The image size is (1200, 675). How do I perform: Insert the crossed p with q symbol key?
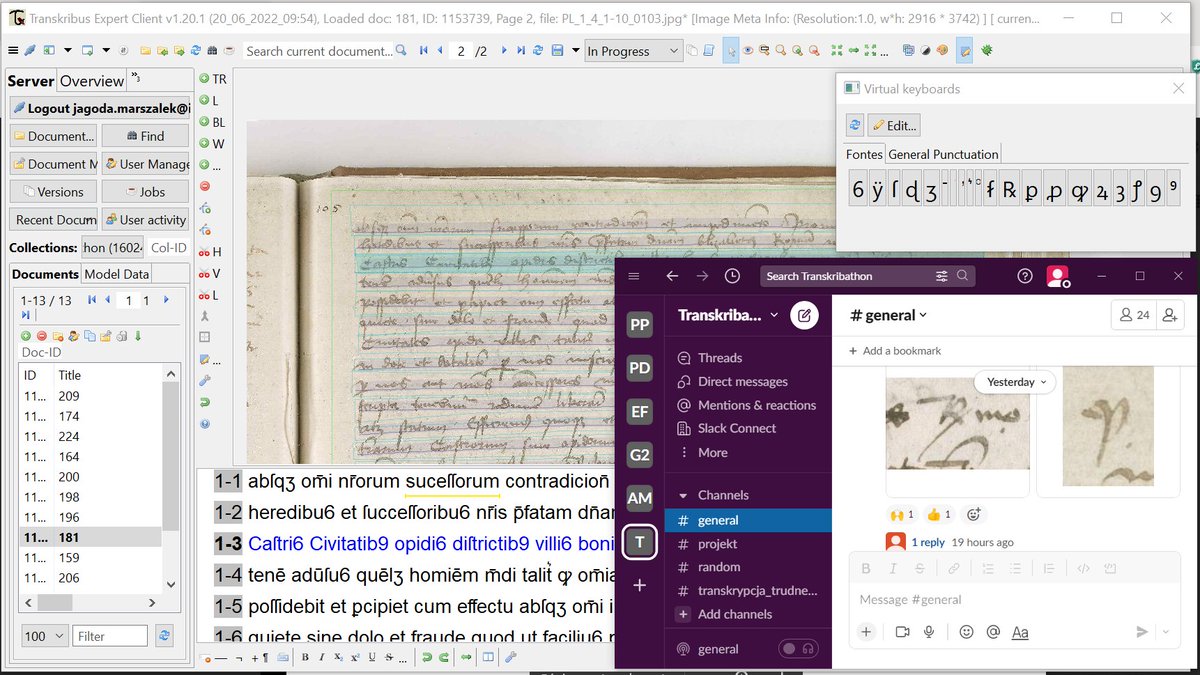tap(1080, 188)
